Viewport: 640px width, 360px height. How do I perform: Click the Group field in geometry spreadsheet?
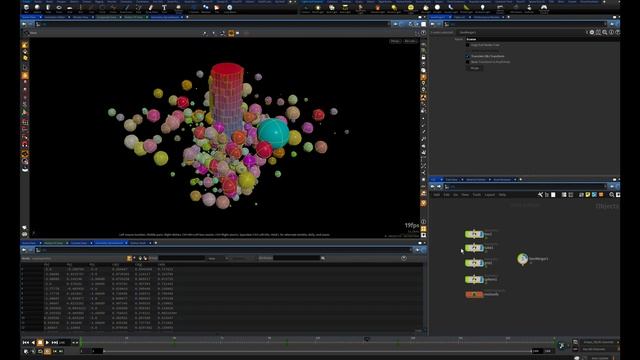181,258
